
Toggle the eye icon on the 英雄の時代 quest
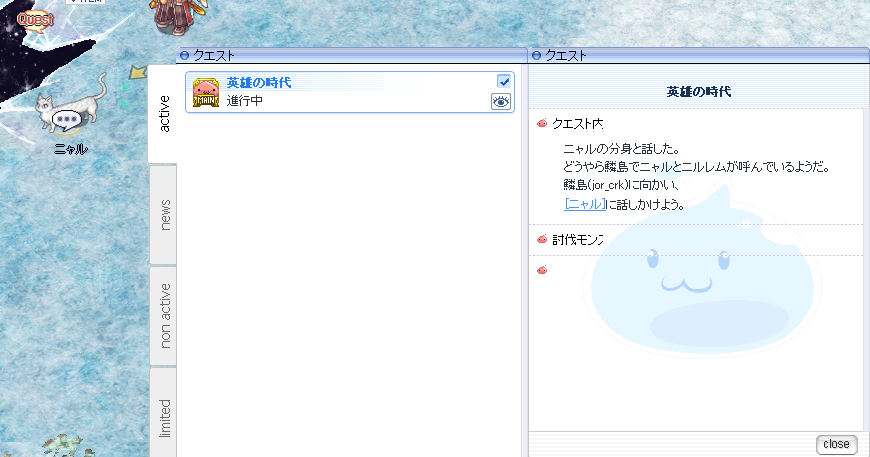click(501, 101)
